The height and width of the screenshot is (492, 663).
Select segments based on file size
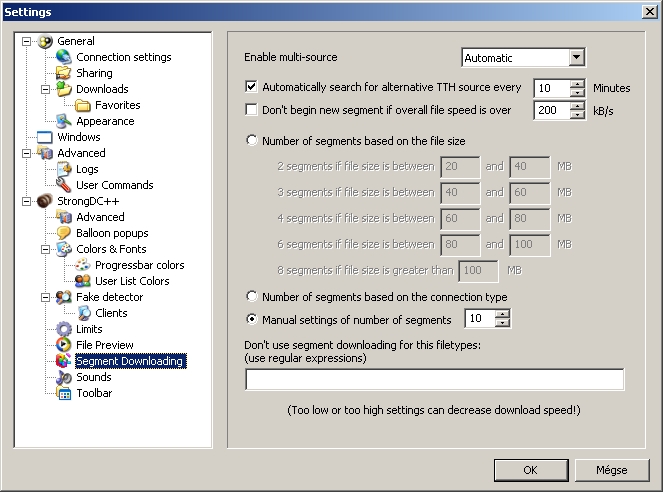pyautogui.click(x=252, y=142)
